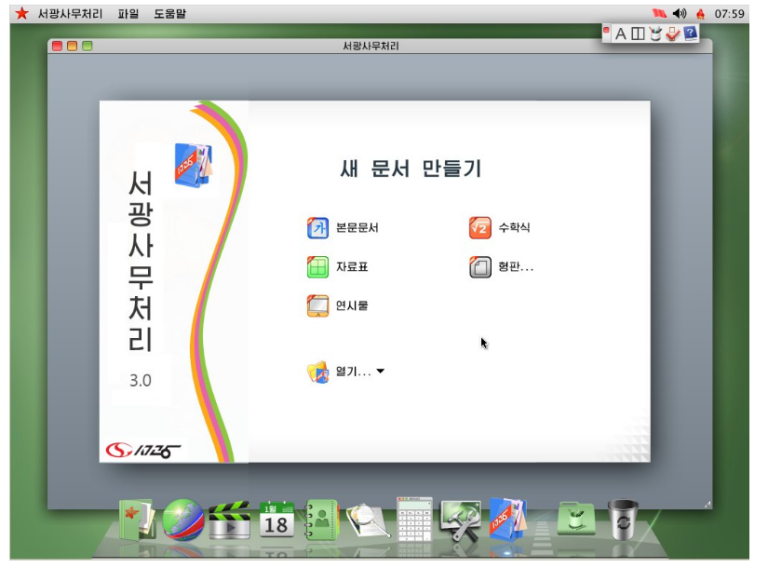Screen dimensions: 768x568
Task: Click the 열기 open folder icon
Action: 318,372
